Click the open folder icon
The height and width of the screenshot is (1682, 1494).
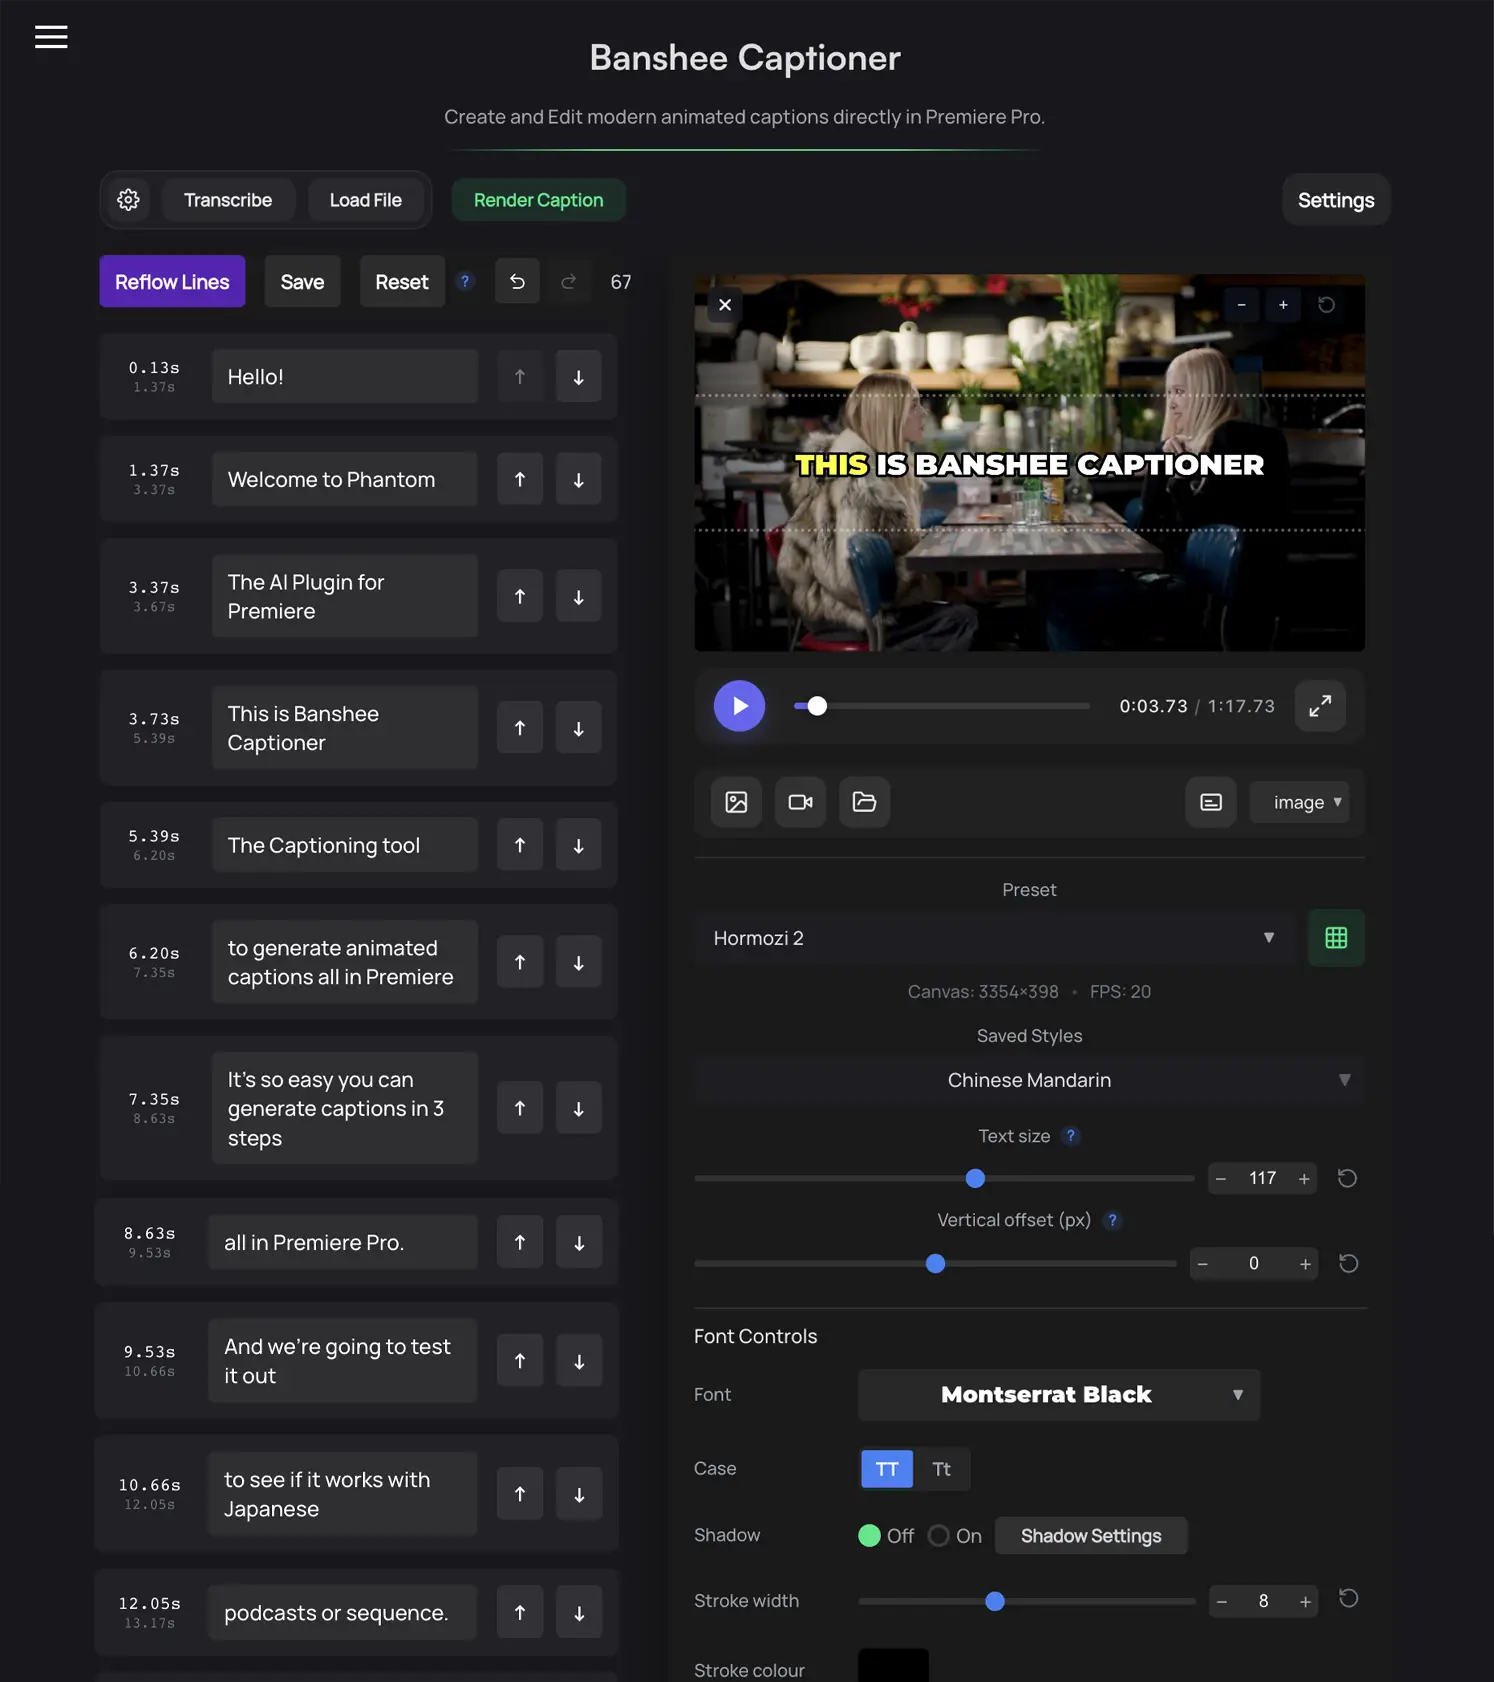(864, 802)
